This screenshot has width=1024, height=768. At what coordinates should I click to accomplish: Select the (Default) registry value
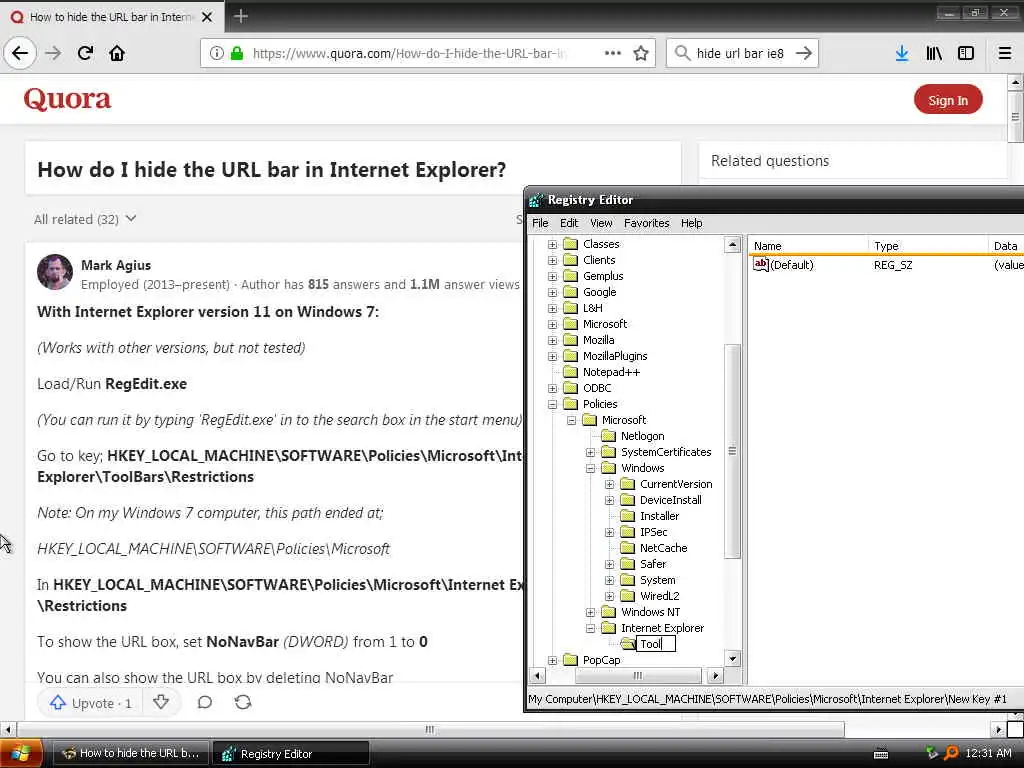coord(792,265)
